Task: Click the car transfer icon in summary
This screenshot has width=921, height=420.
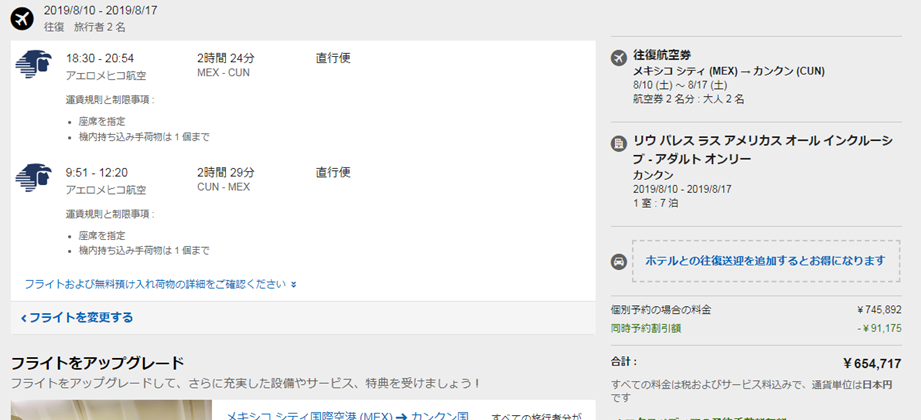Action: pyautogui.click(x=618, y=261)
